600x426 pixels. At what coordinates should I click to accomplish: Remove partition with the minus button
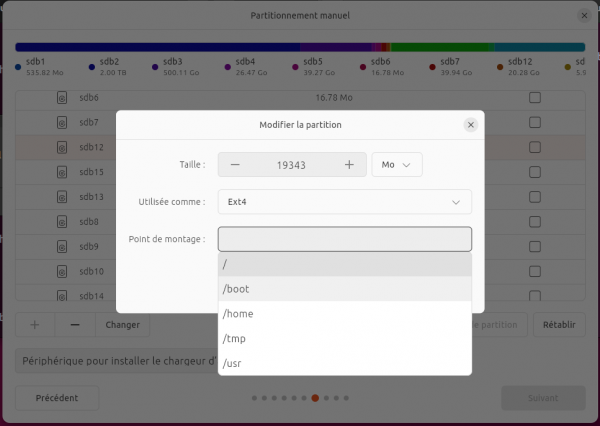[75, 325]
